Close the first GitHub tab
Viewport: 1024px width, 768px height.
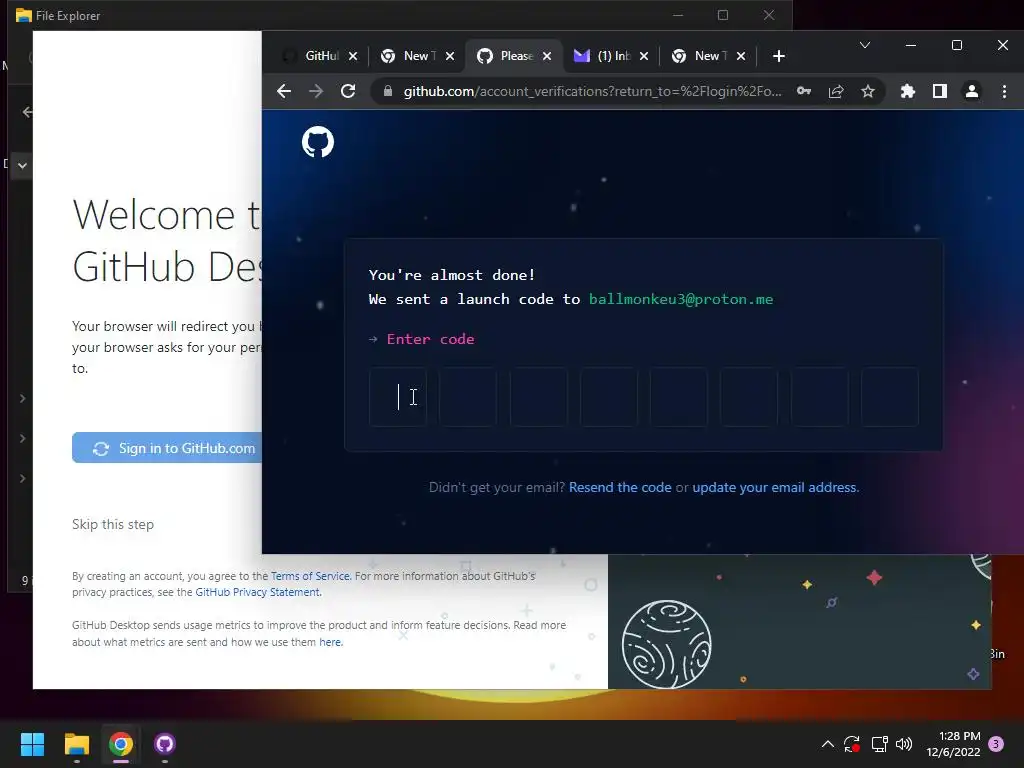pyautogui.click(x=353, y=56)
